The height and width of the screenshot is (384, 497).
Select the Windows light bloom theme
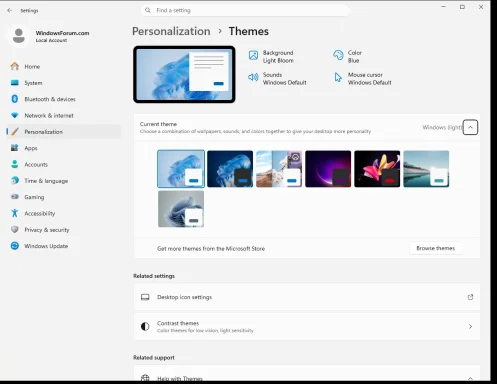tap(181, 169)
